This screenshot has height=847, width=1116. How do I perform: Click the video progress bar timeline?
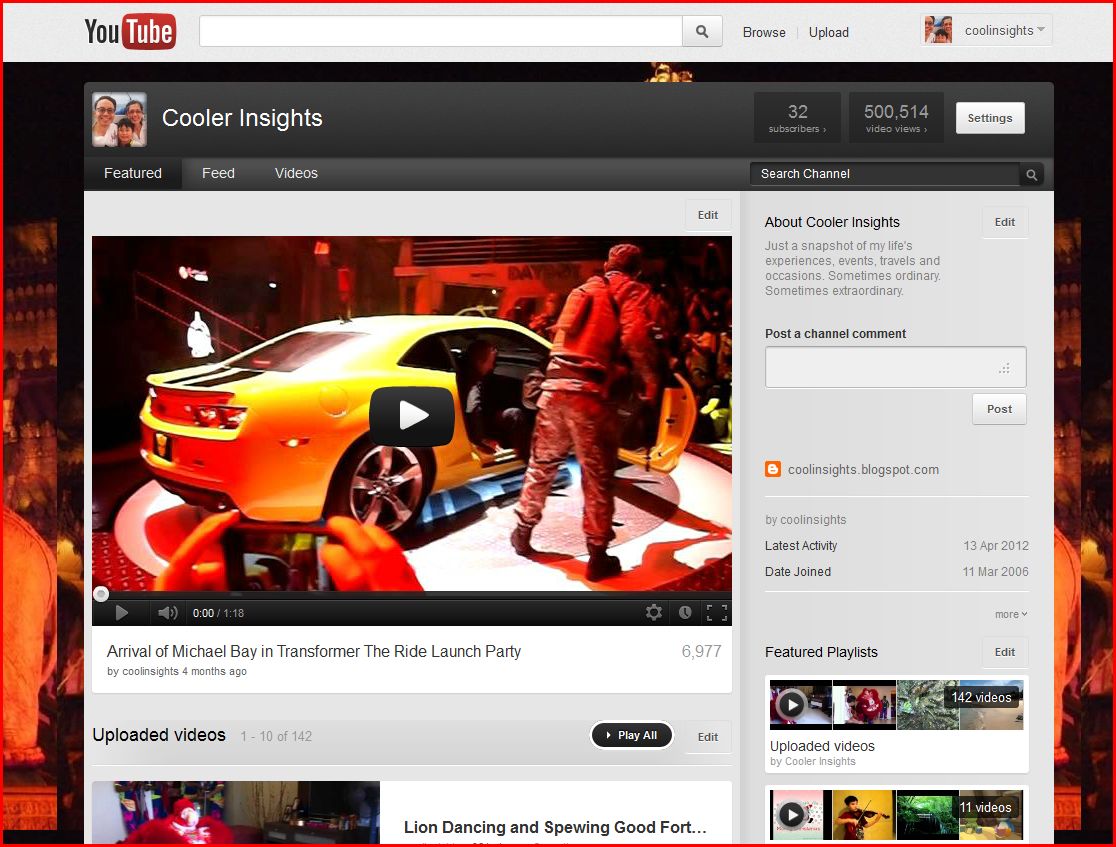tap(411, 594)
